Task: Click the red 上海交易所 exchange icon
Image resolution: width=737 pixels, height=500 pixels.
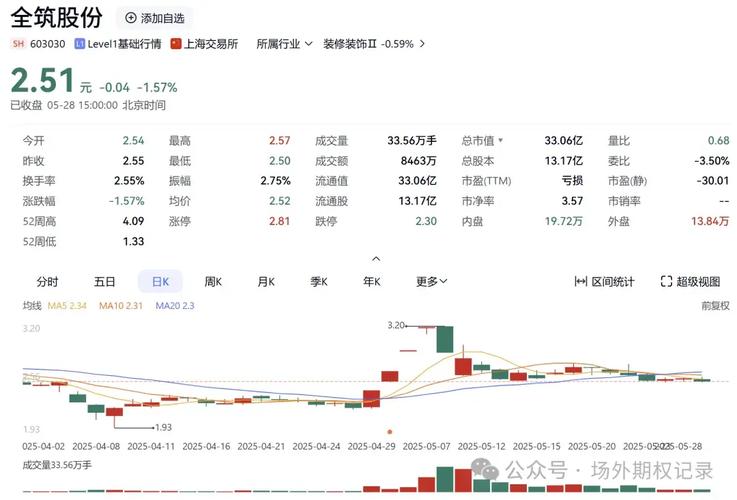Action: point(176,44)
